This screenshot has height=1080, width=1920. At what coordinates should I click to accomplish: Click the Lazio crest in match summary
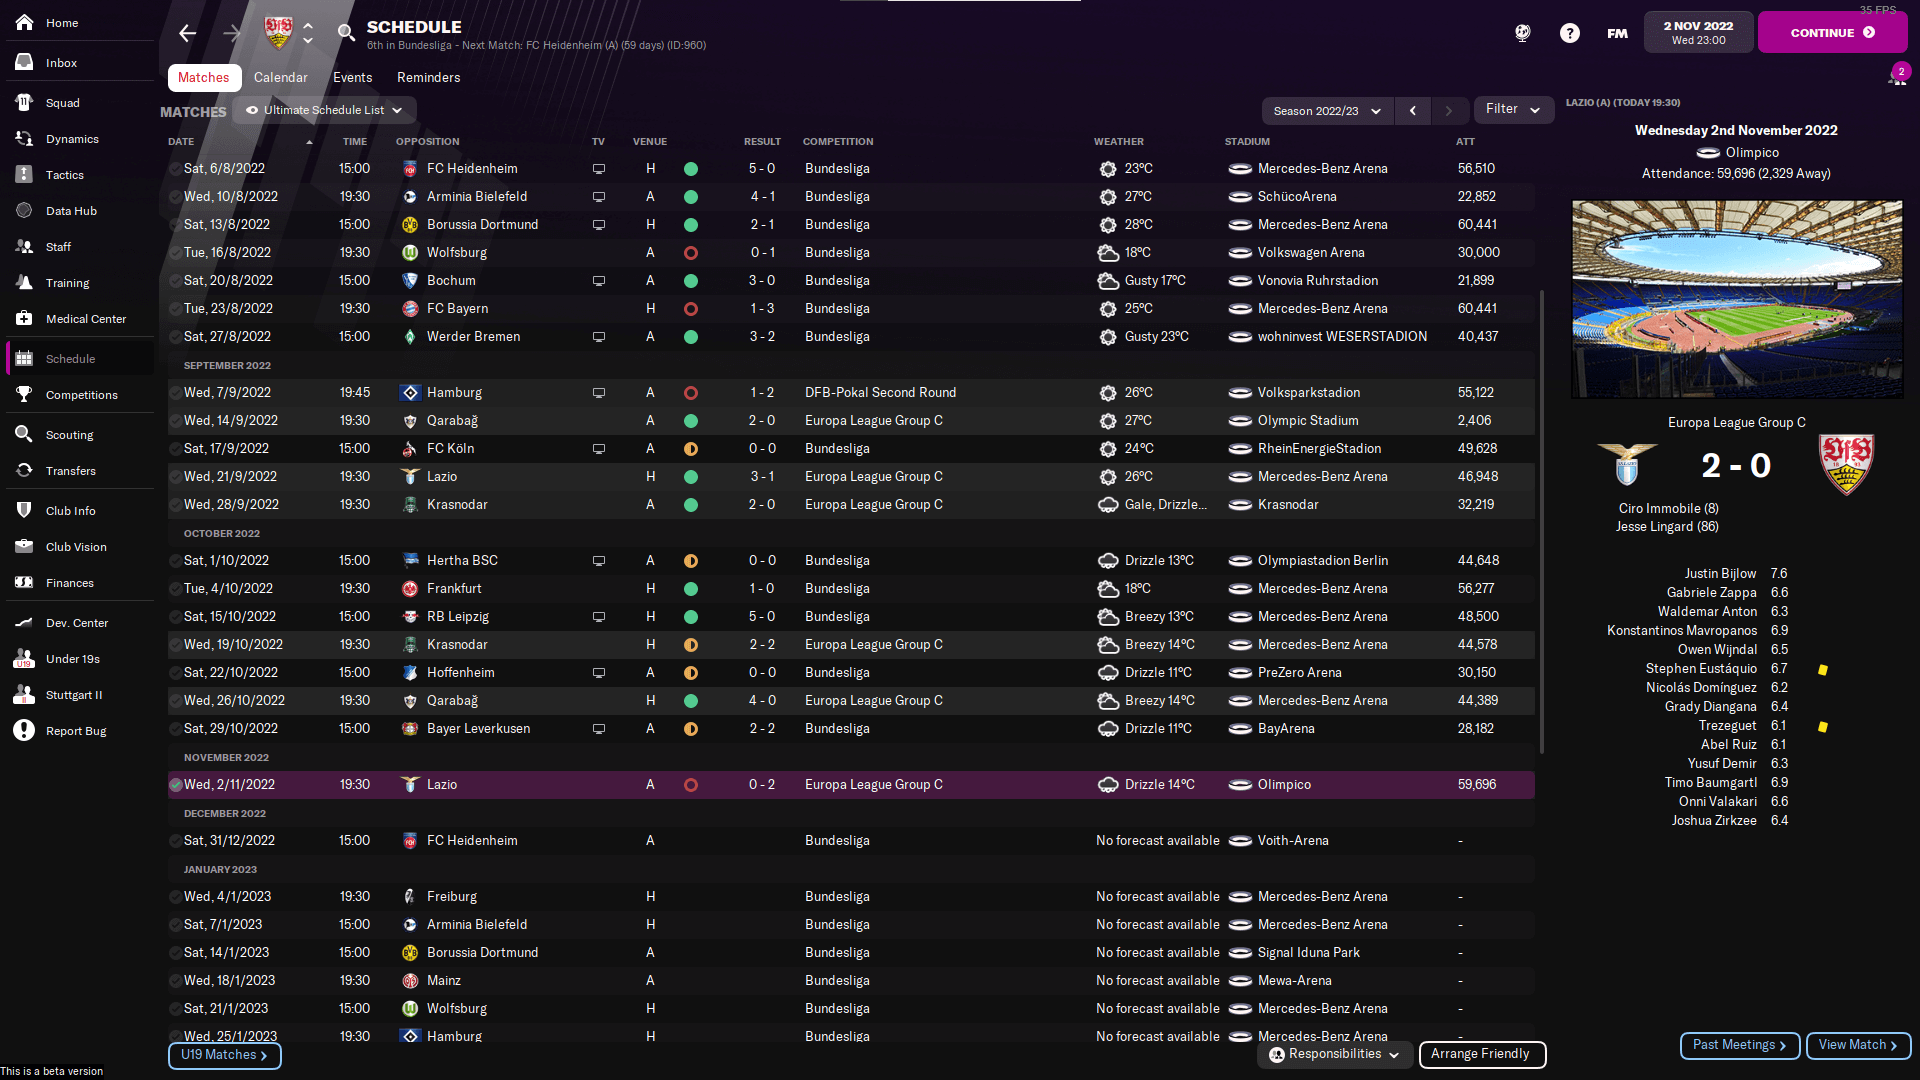click(x=1627, y=464)
